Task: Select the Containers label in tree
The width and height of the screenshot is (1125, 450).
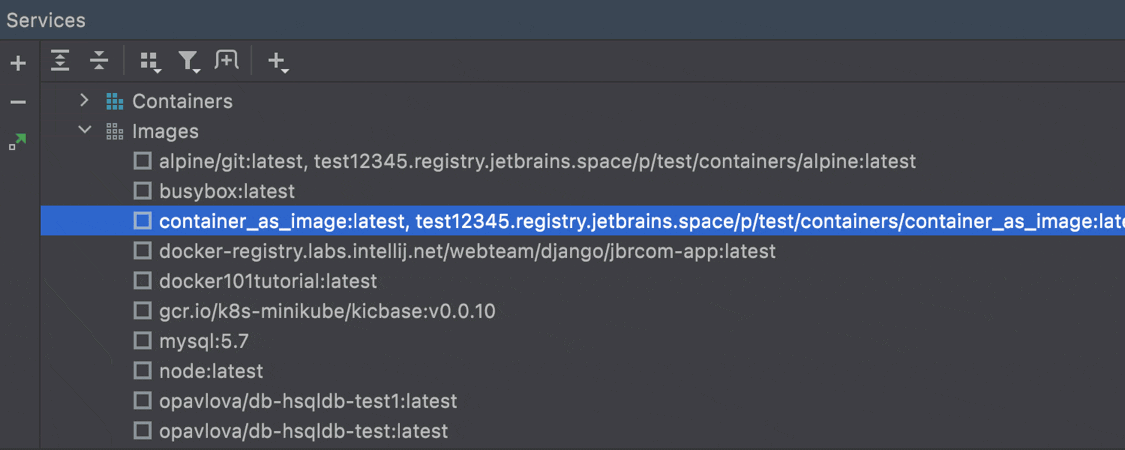Action: click(x=182, y=101)
